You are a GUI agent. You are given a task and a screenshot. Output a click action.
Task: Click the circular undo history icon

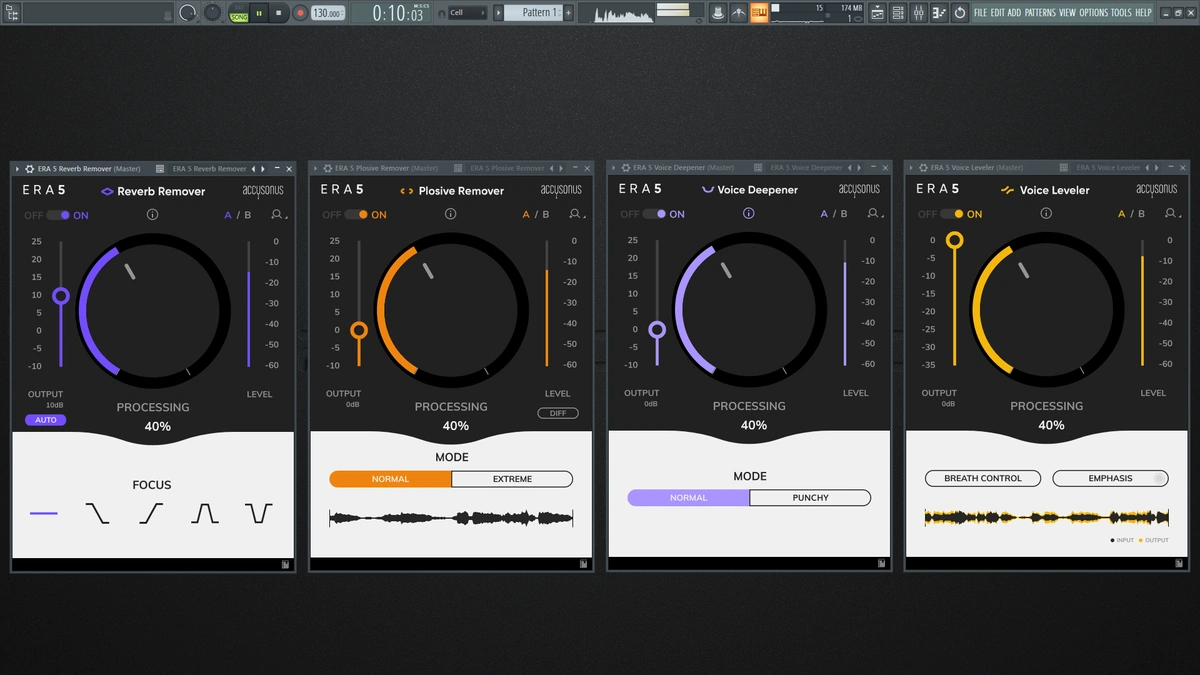coord(960,13)
